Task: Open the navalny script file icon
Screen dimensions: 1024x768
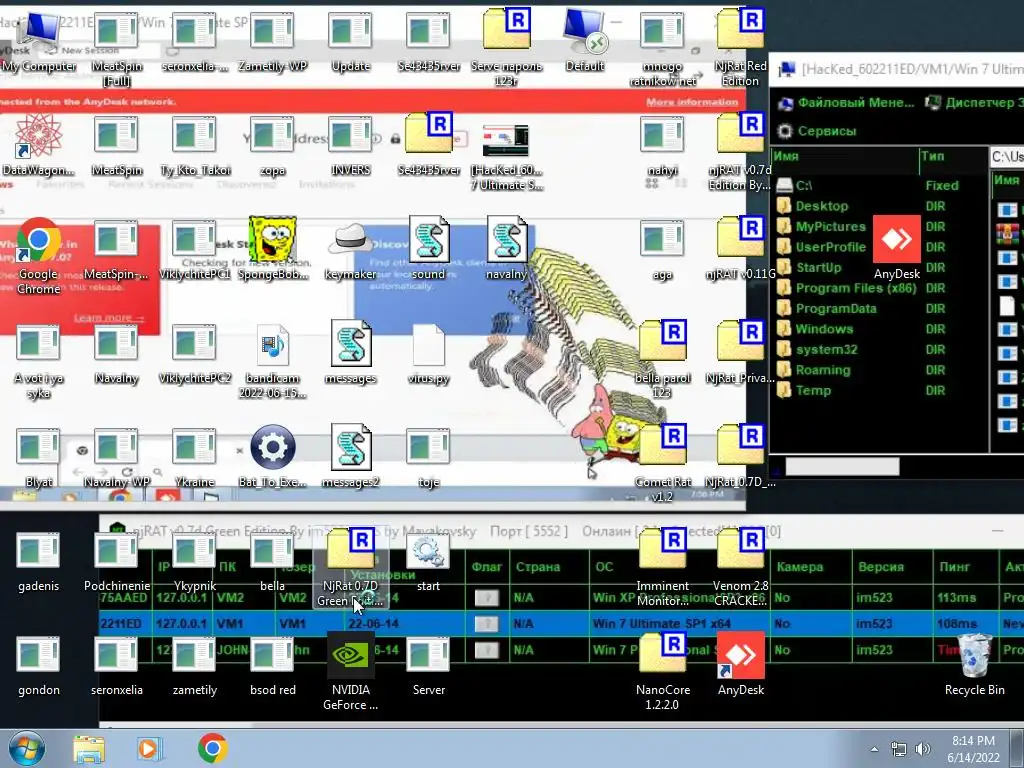Action: tap(506, 248)
